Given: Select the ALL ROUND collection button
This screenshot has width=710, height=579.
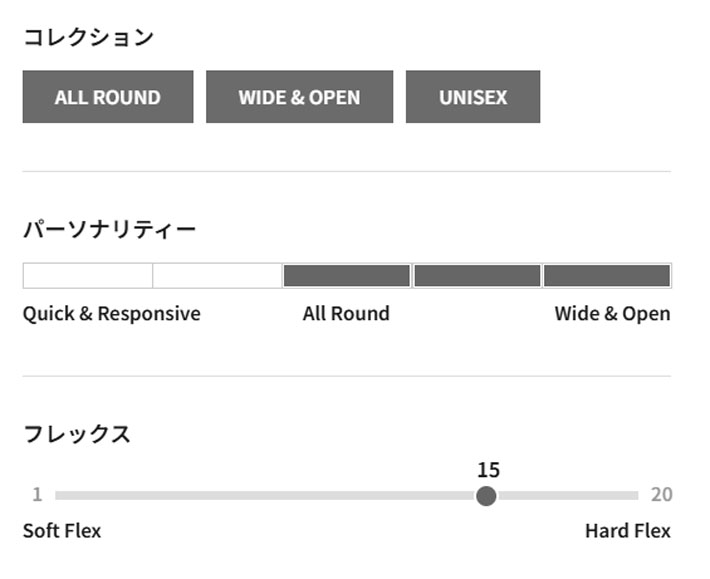Looking at the screenshot, I should 108,96.
